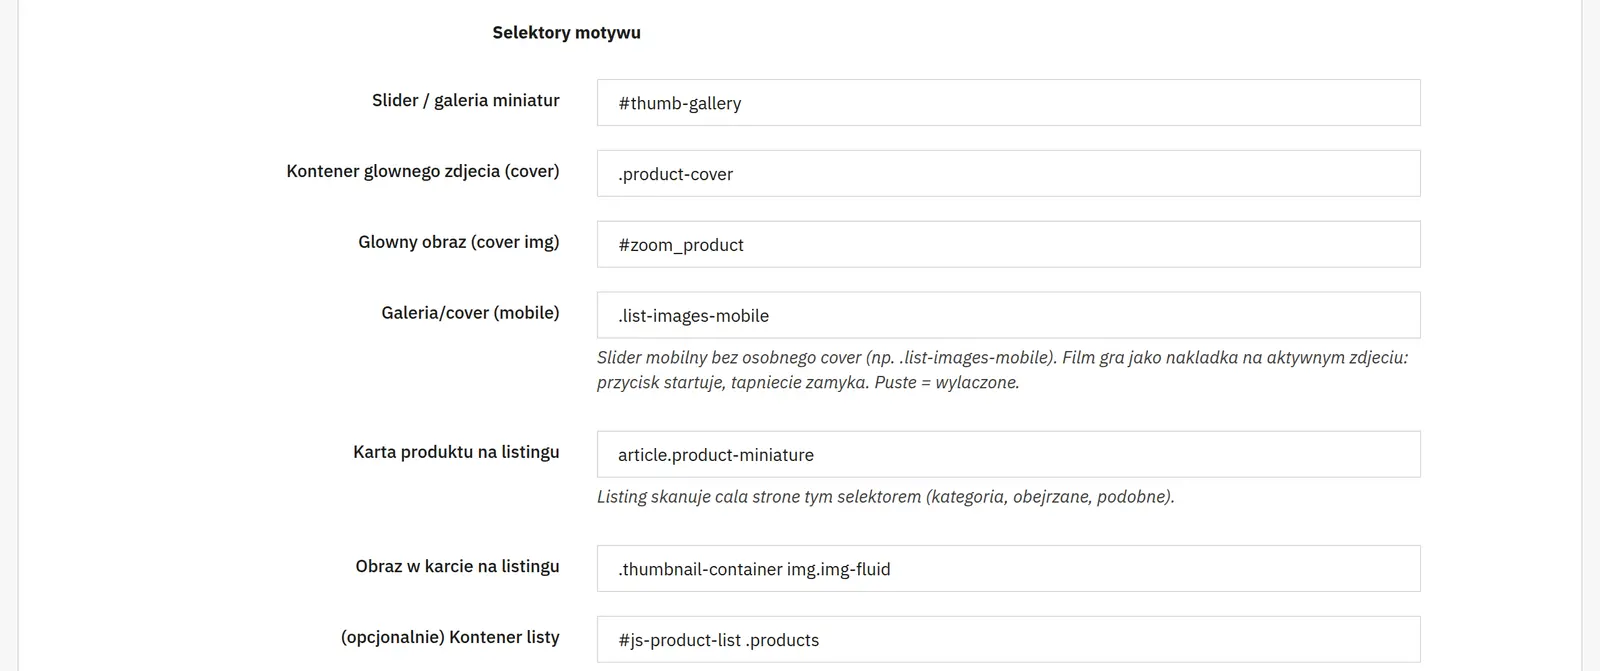
Task: Click the Galeria/cover (mobile) label
Action: click(x=470, y=313)
